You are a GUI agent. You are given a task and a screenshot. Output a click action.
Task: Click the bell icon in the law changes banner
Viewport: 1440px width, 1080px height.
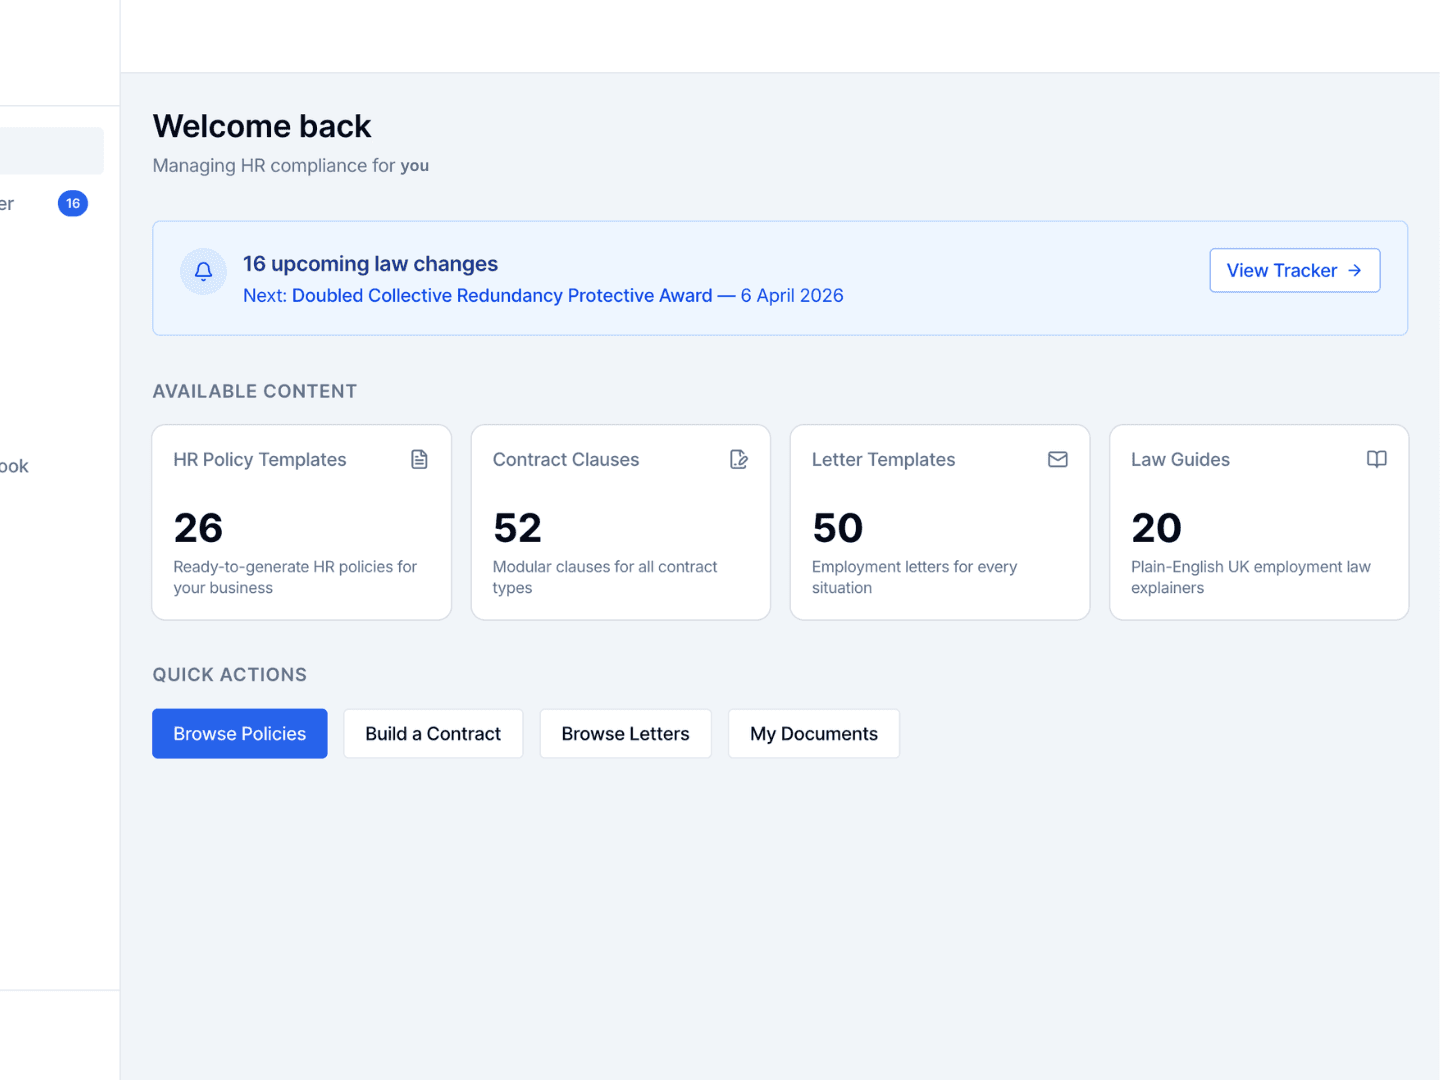[203, 271]
